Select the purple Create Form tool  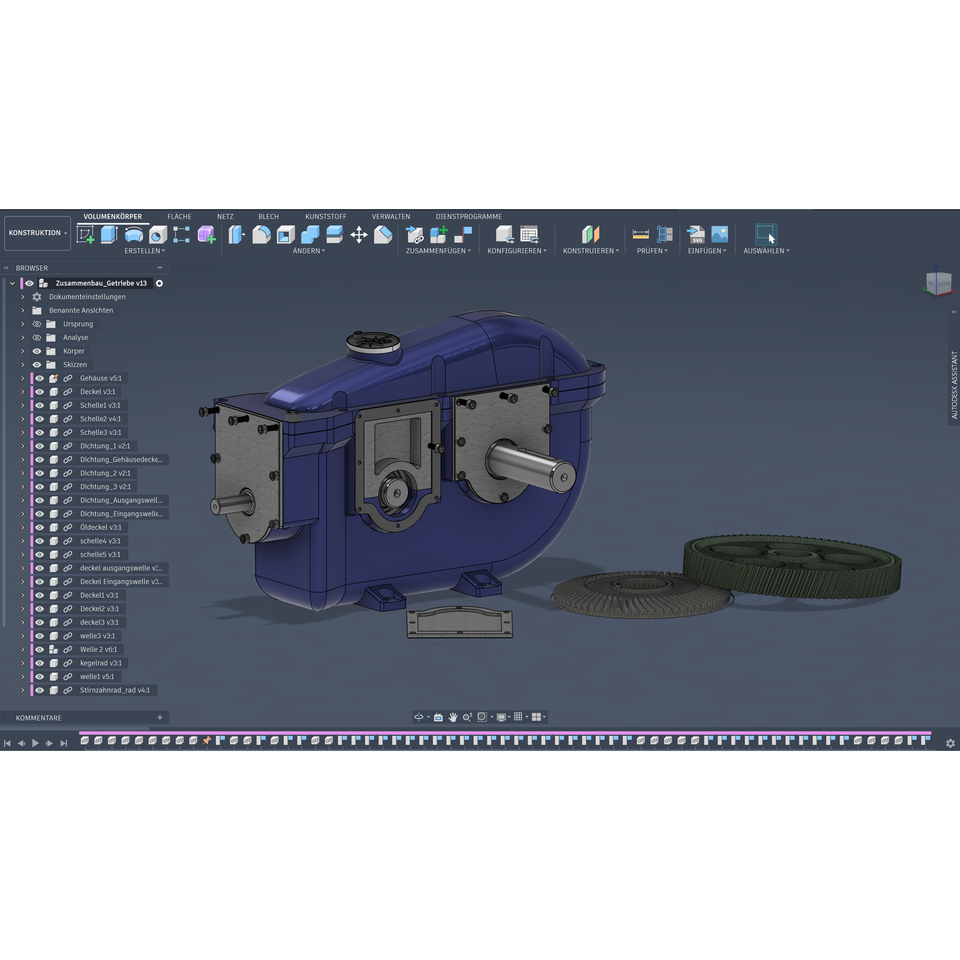[x=206, y=234]
